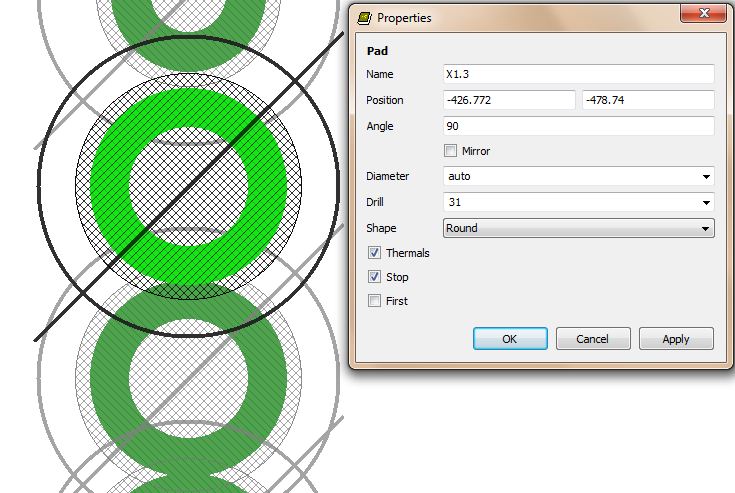Uncheck the Stop checkbox
Image resolution: width=735 pixels, height=493 pixels.
pos(374,277)
